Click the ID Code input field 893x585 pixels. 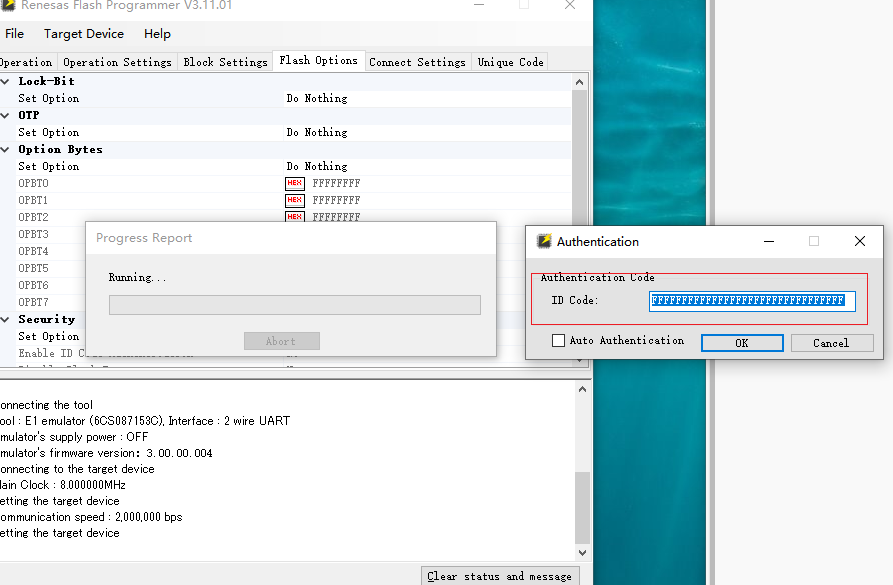point(752,301)
